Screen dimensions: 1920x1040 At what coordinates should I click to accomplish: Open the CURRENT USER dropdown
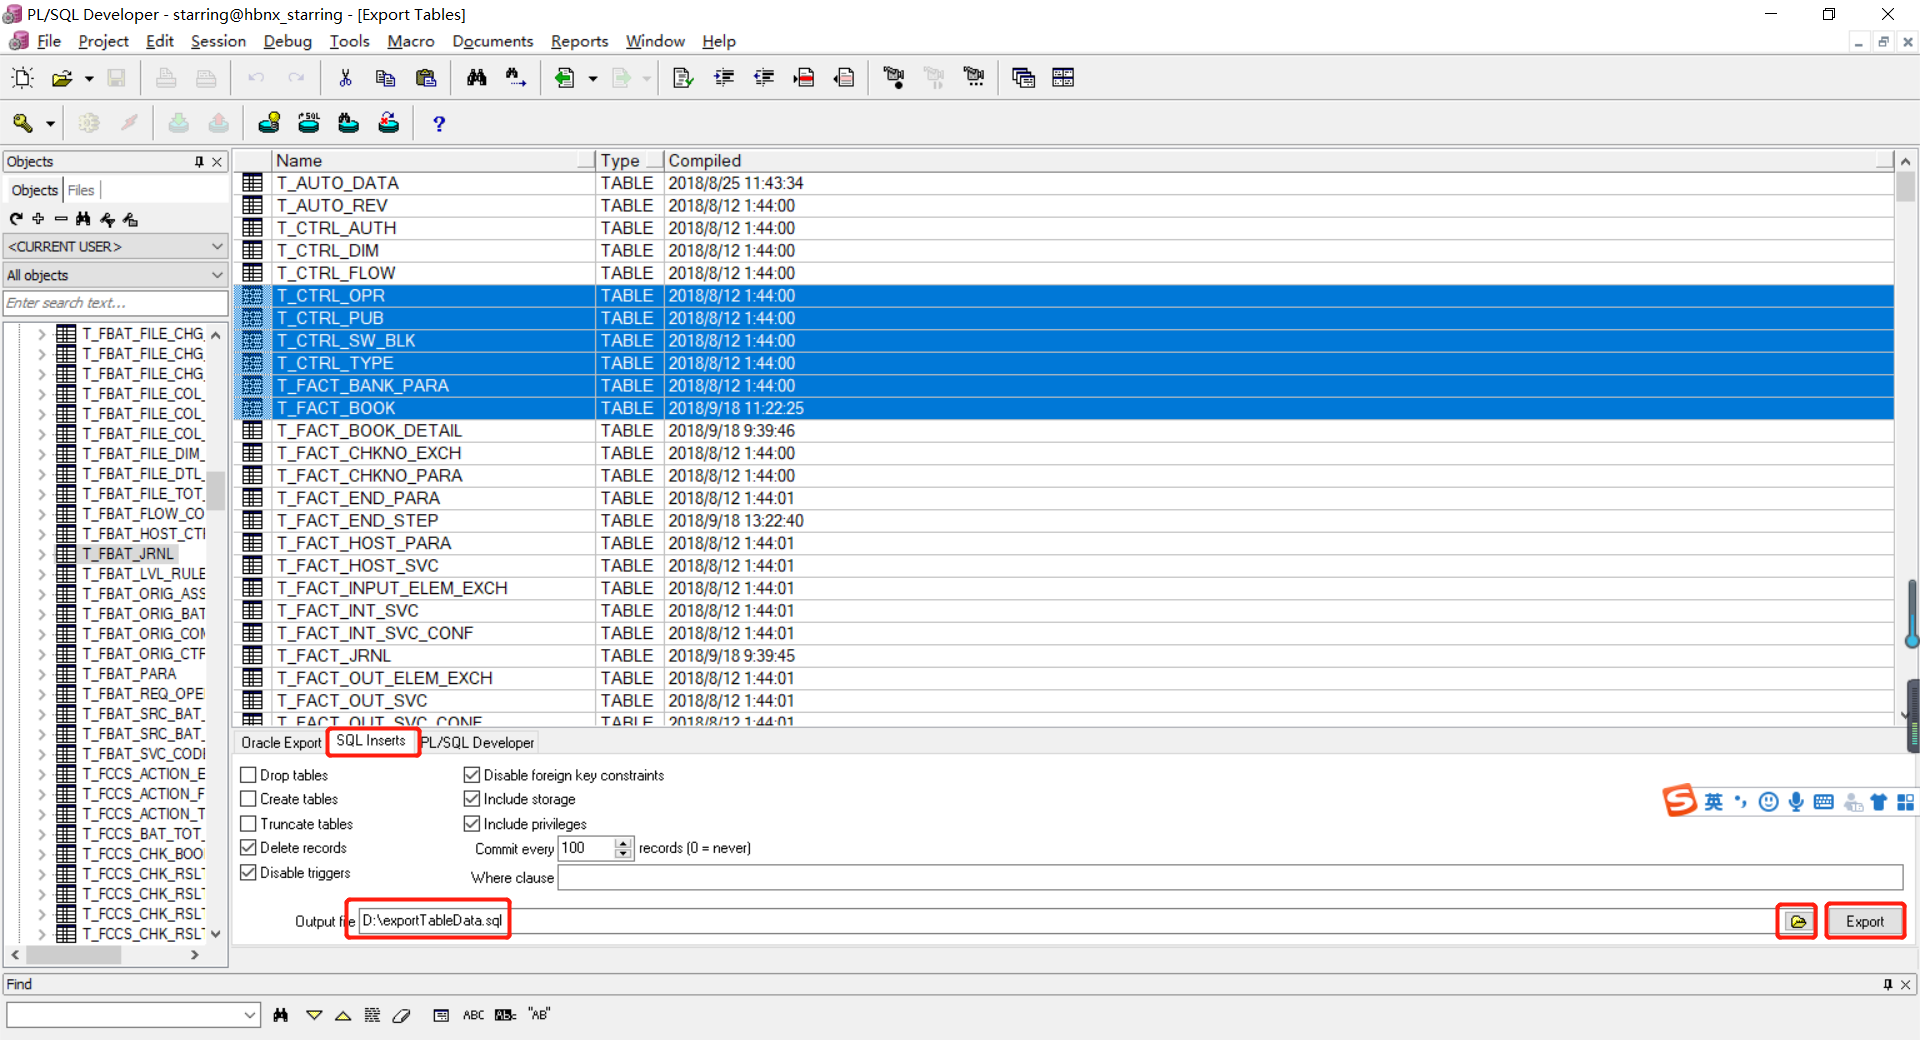click(116, 246)
